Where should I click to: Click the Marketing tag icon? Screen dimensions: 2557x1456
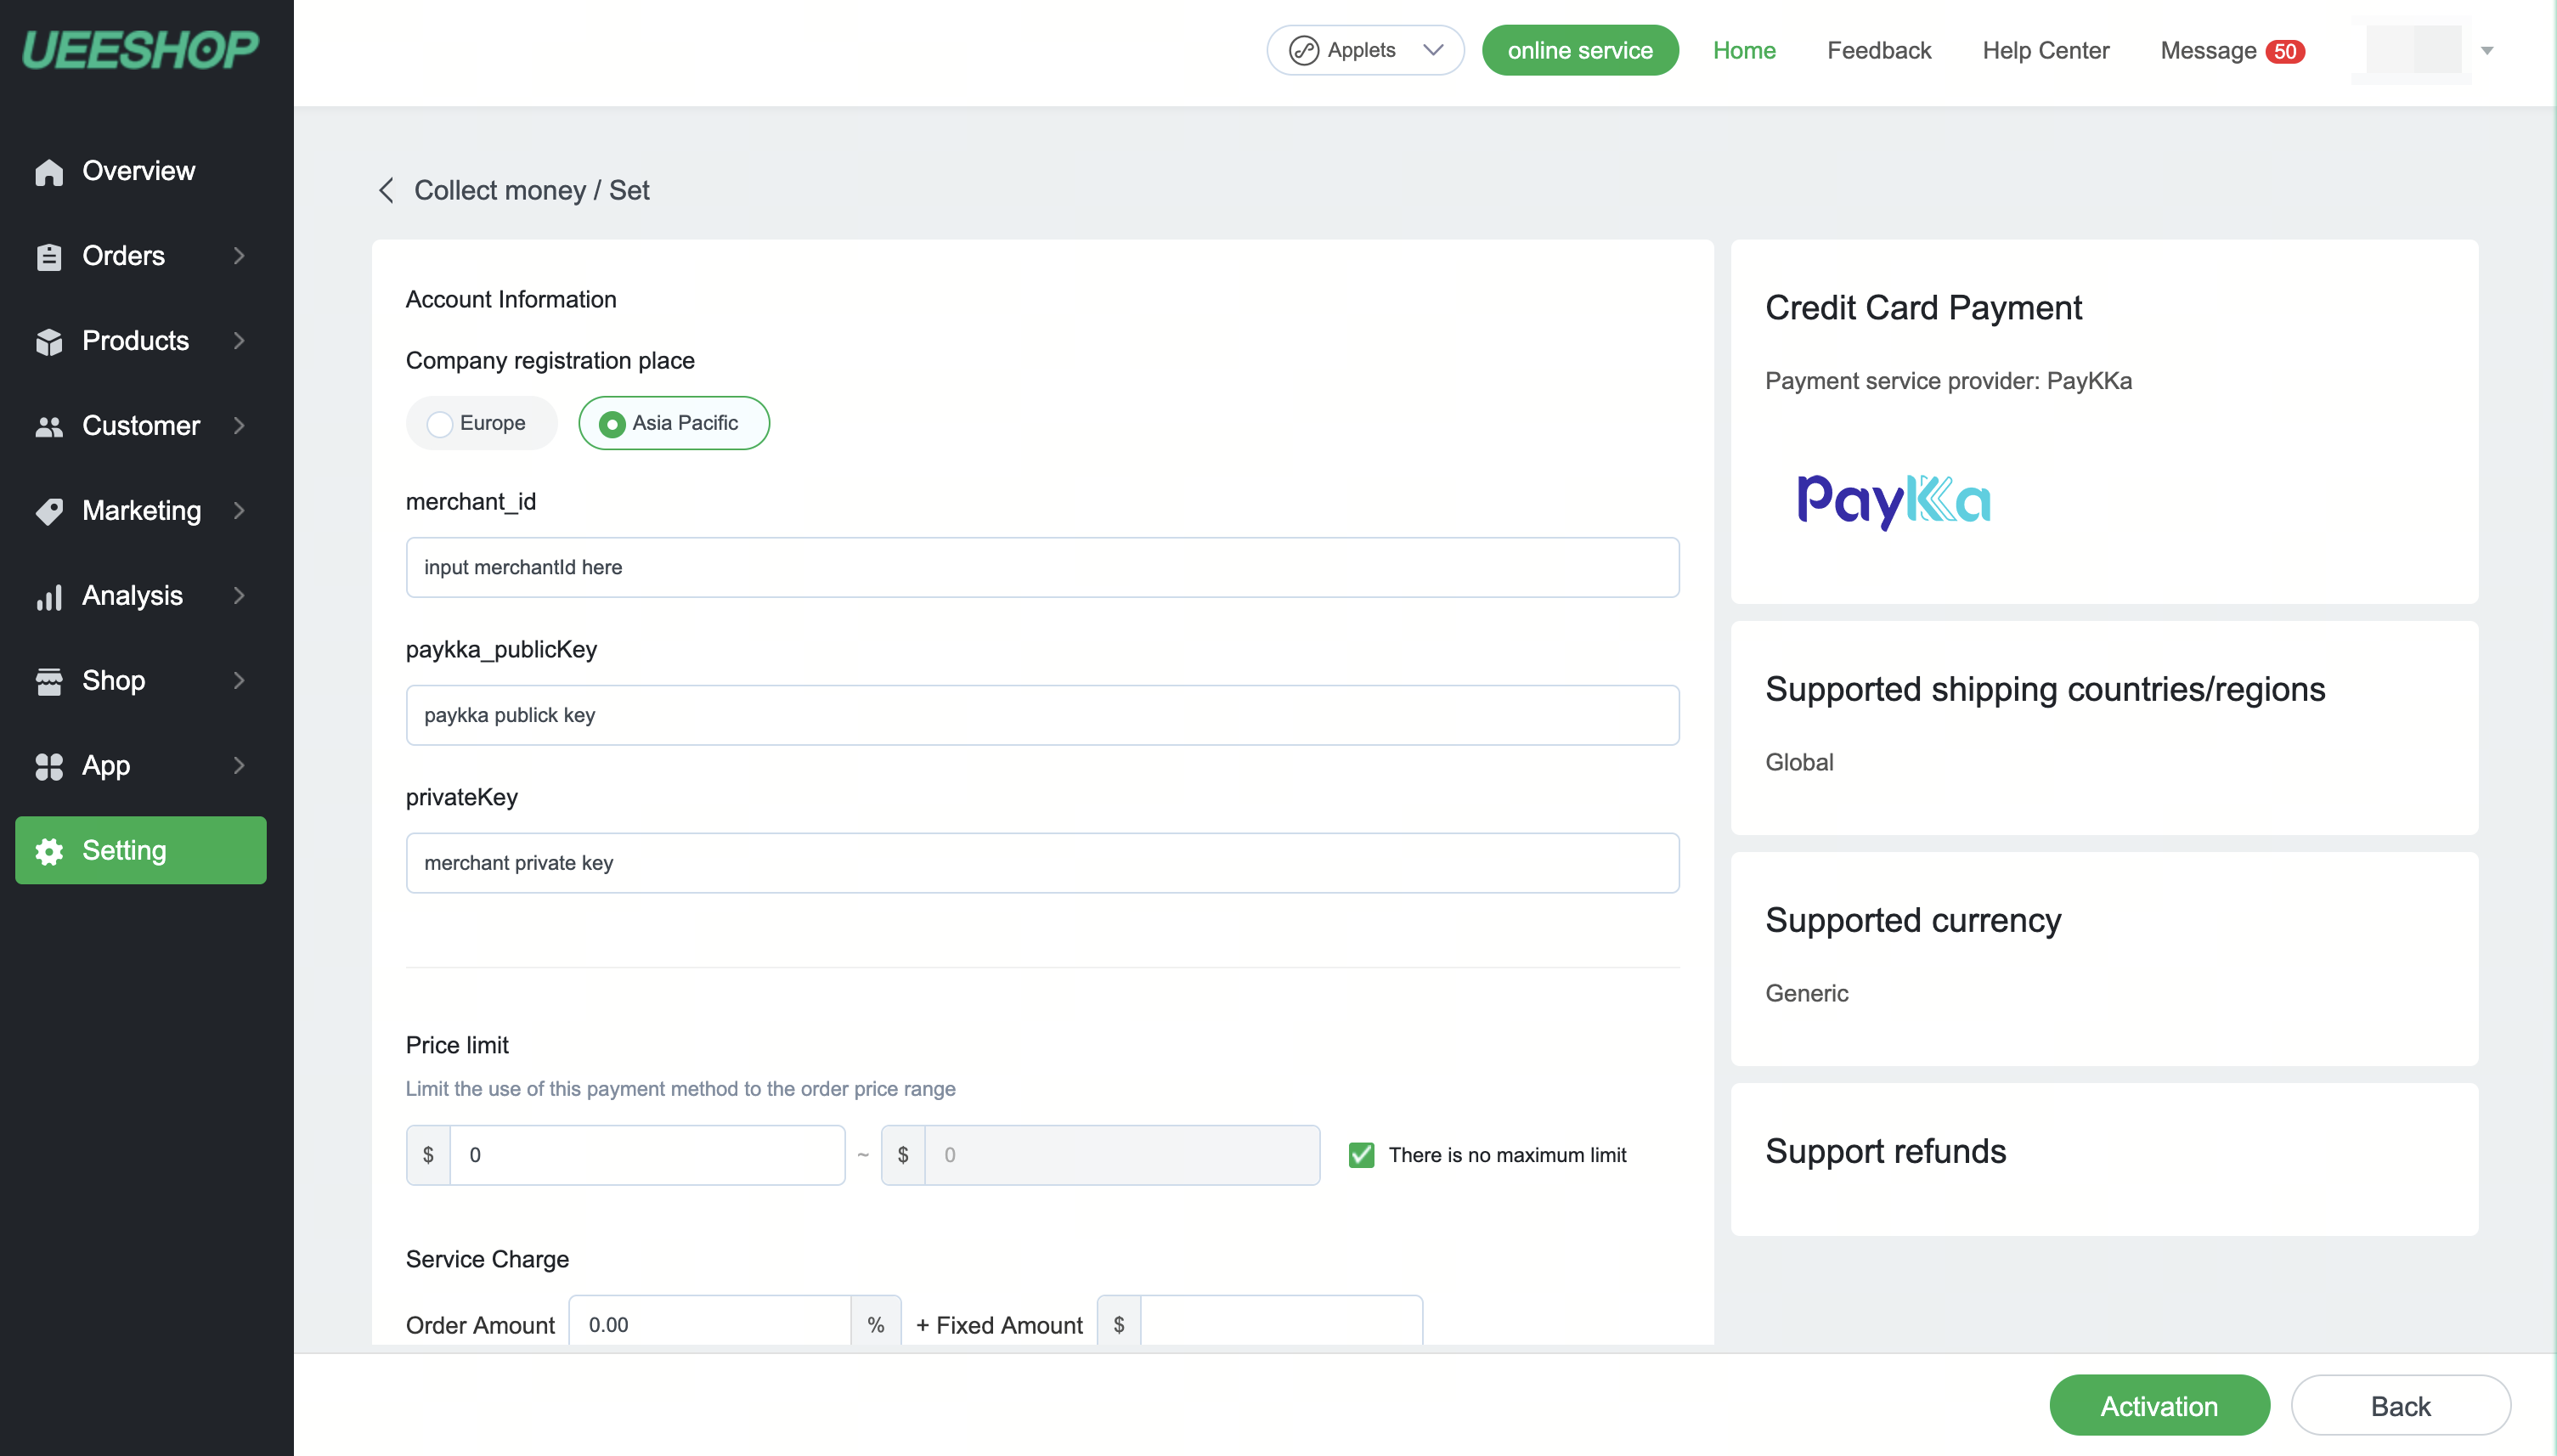tap(48, 512)
